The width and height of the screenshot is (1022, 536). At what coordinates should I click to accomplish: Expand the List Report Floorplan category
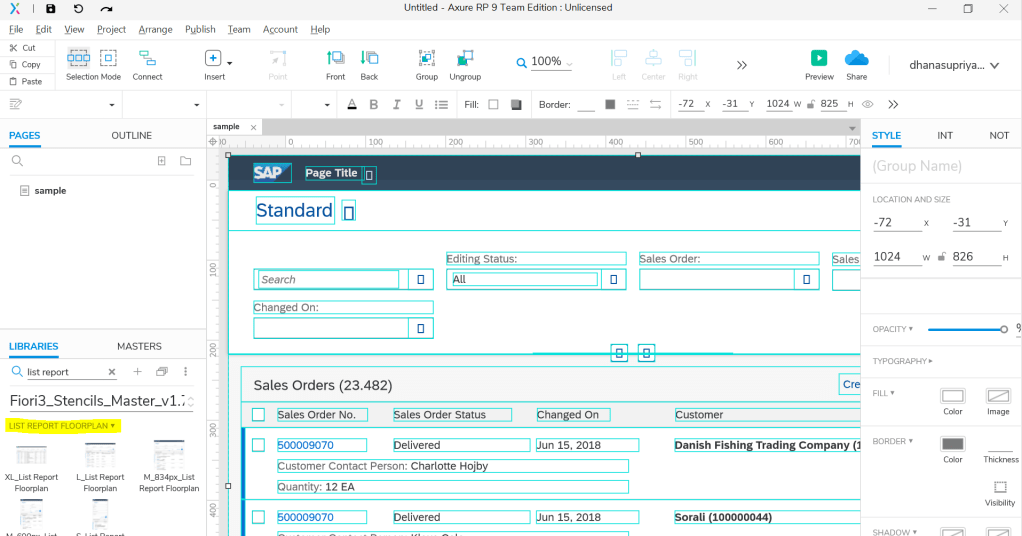62,426
